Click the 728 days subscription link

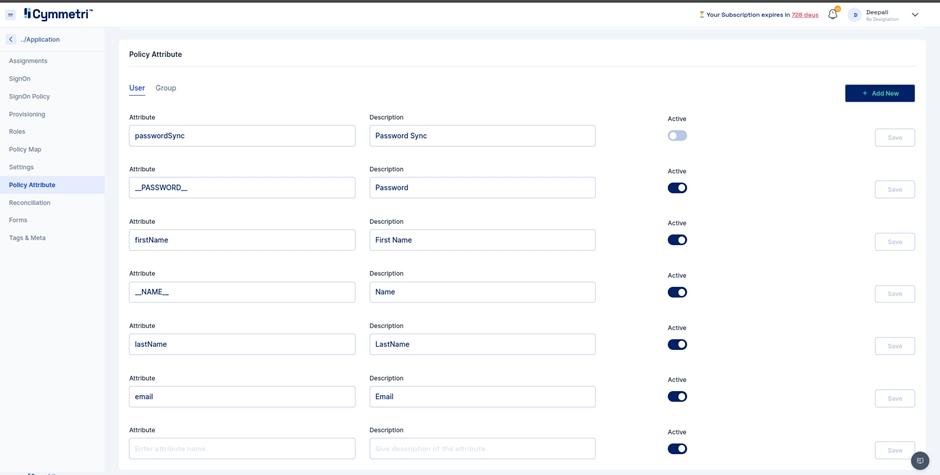click(805, 15)
